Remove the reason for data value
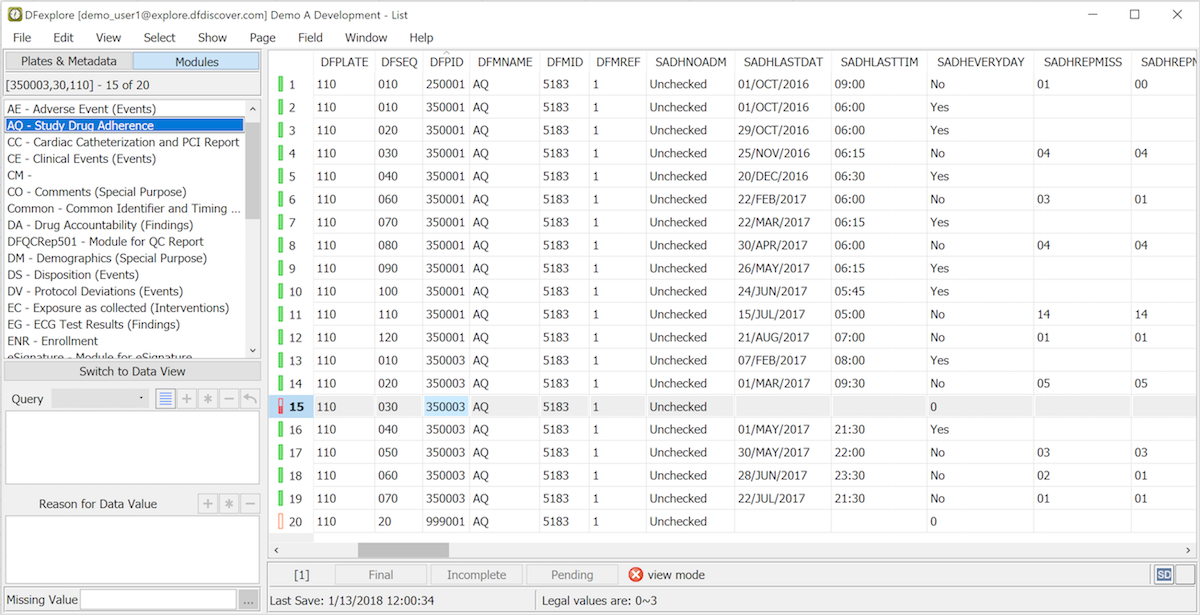The image size is (1200, 615). [250, 504]
